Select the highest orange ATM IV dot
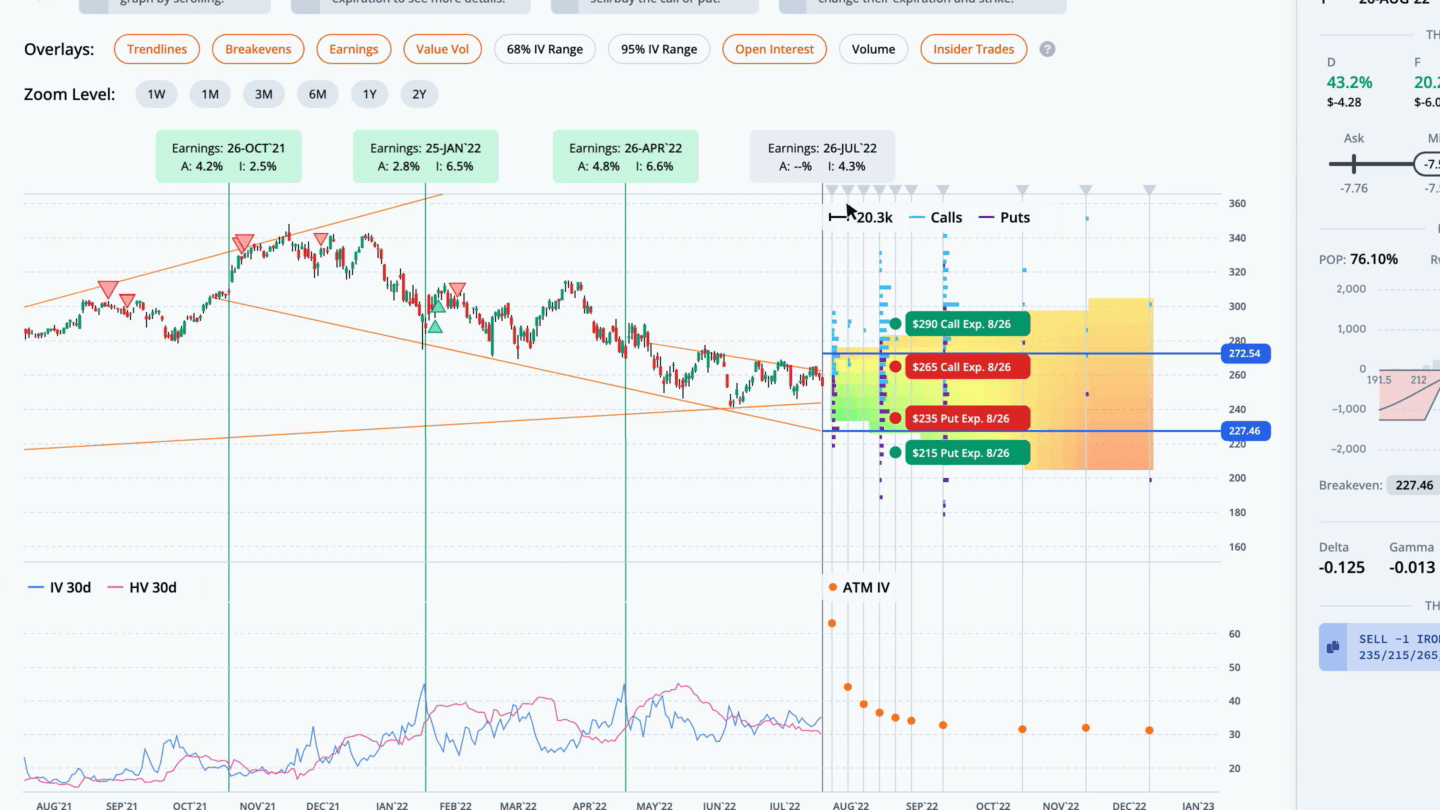1440x810 pixels. point(832,623)
